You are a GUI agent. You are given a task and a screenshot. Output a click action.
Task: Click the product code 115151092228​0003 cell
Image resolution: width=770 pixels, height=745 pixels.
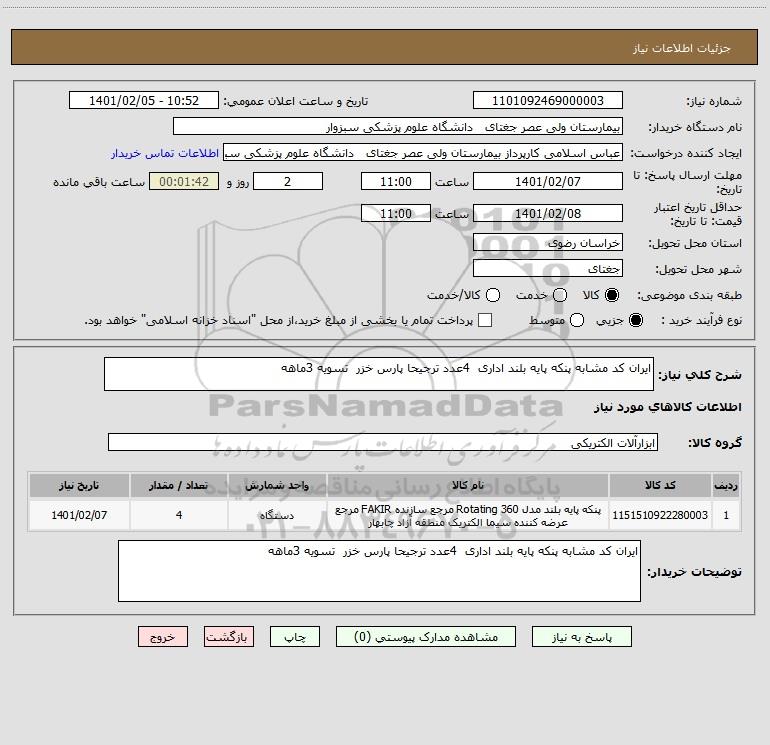coord(660,515)
